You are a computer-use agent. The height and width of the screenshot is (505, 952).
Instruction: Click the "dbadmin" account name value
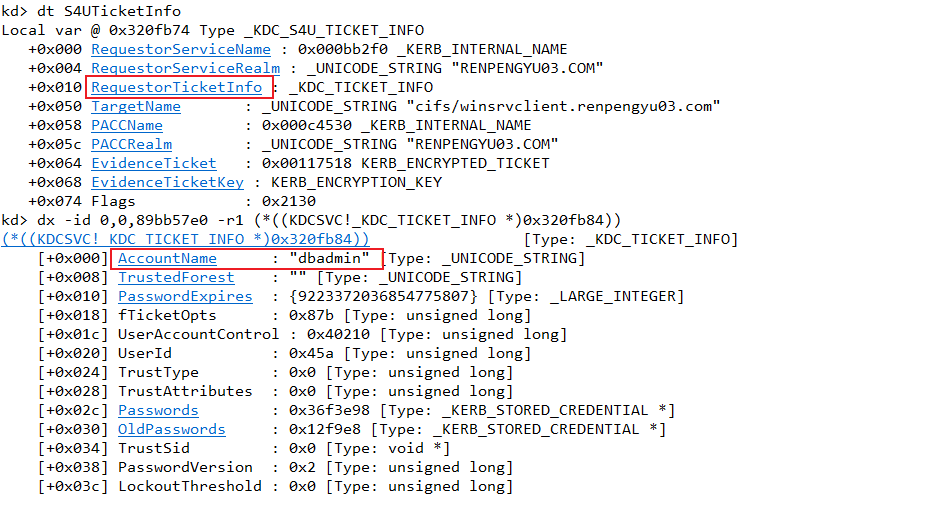tap(330, 258)
